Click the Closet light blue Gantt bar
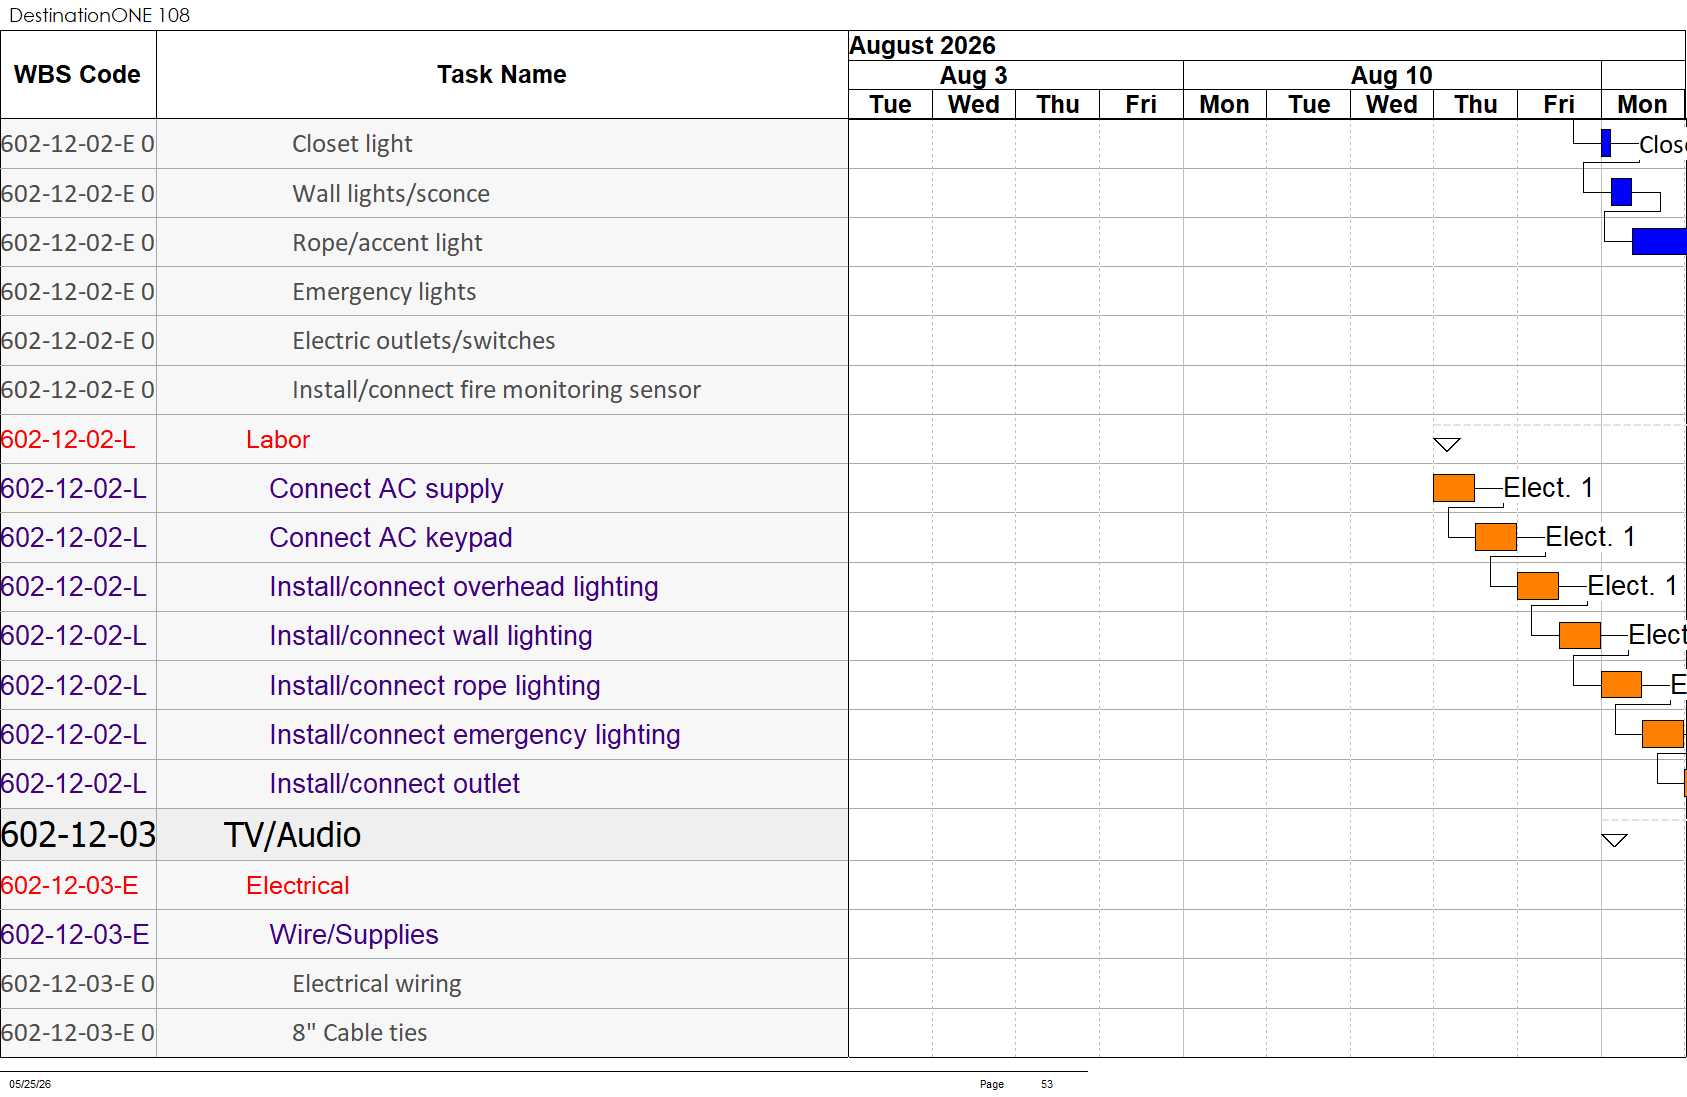The image size is (1687, 1097). click(1606, 143)
